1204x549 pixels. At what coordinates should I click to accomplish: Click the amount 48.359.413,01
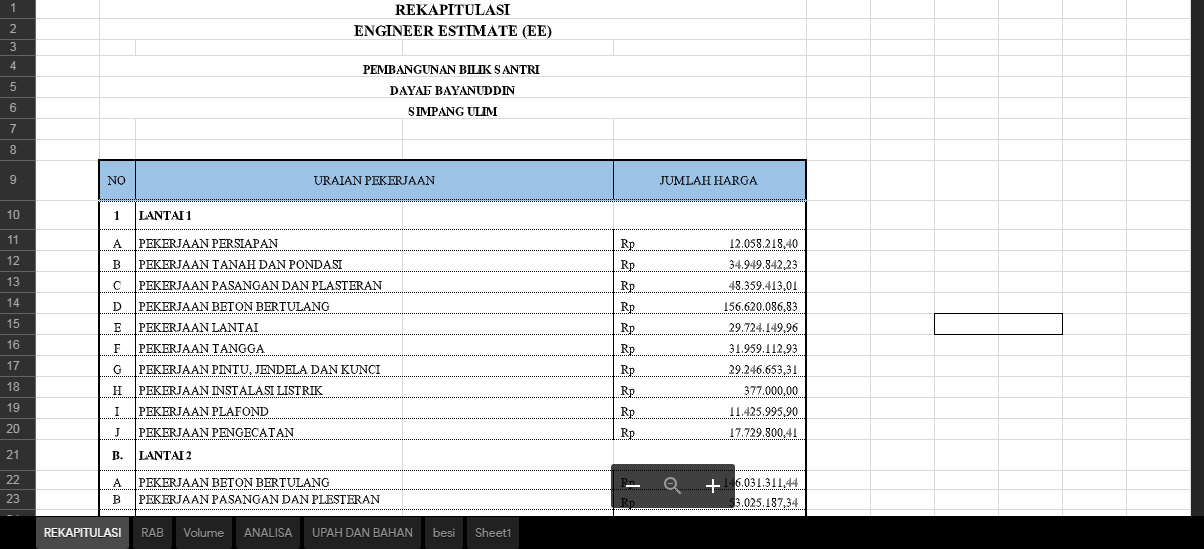click(x=764, y=286)
